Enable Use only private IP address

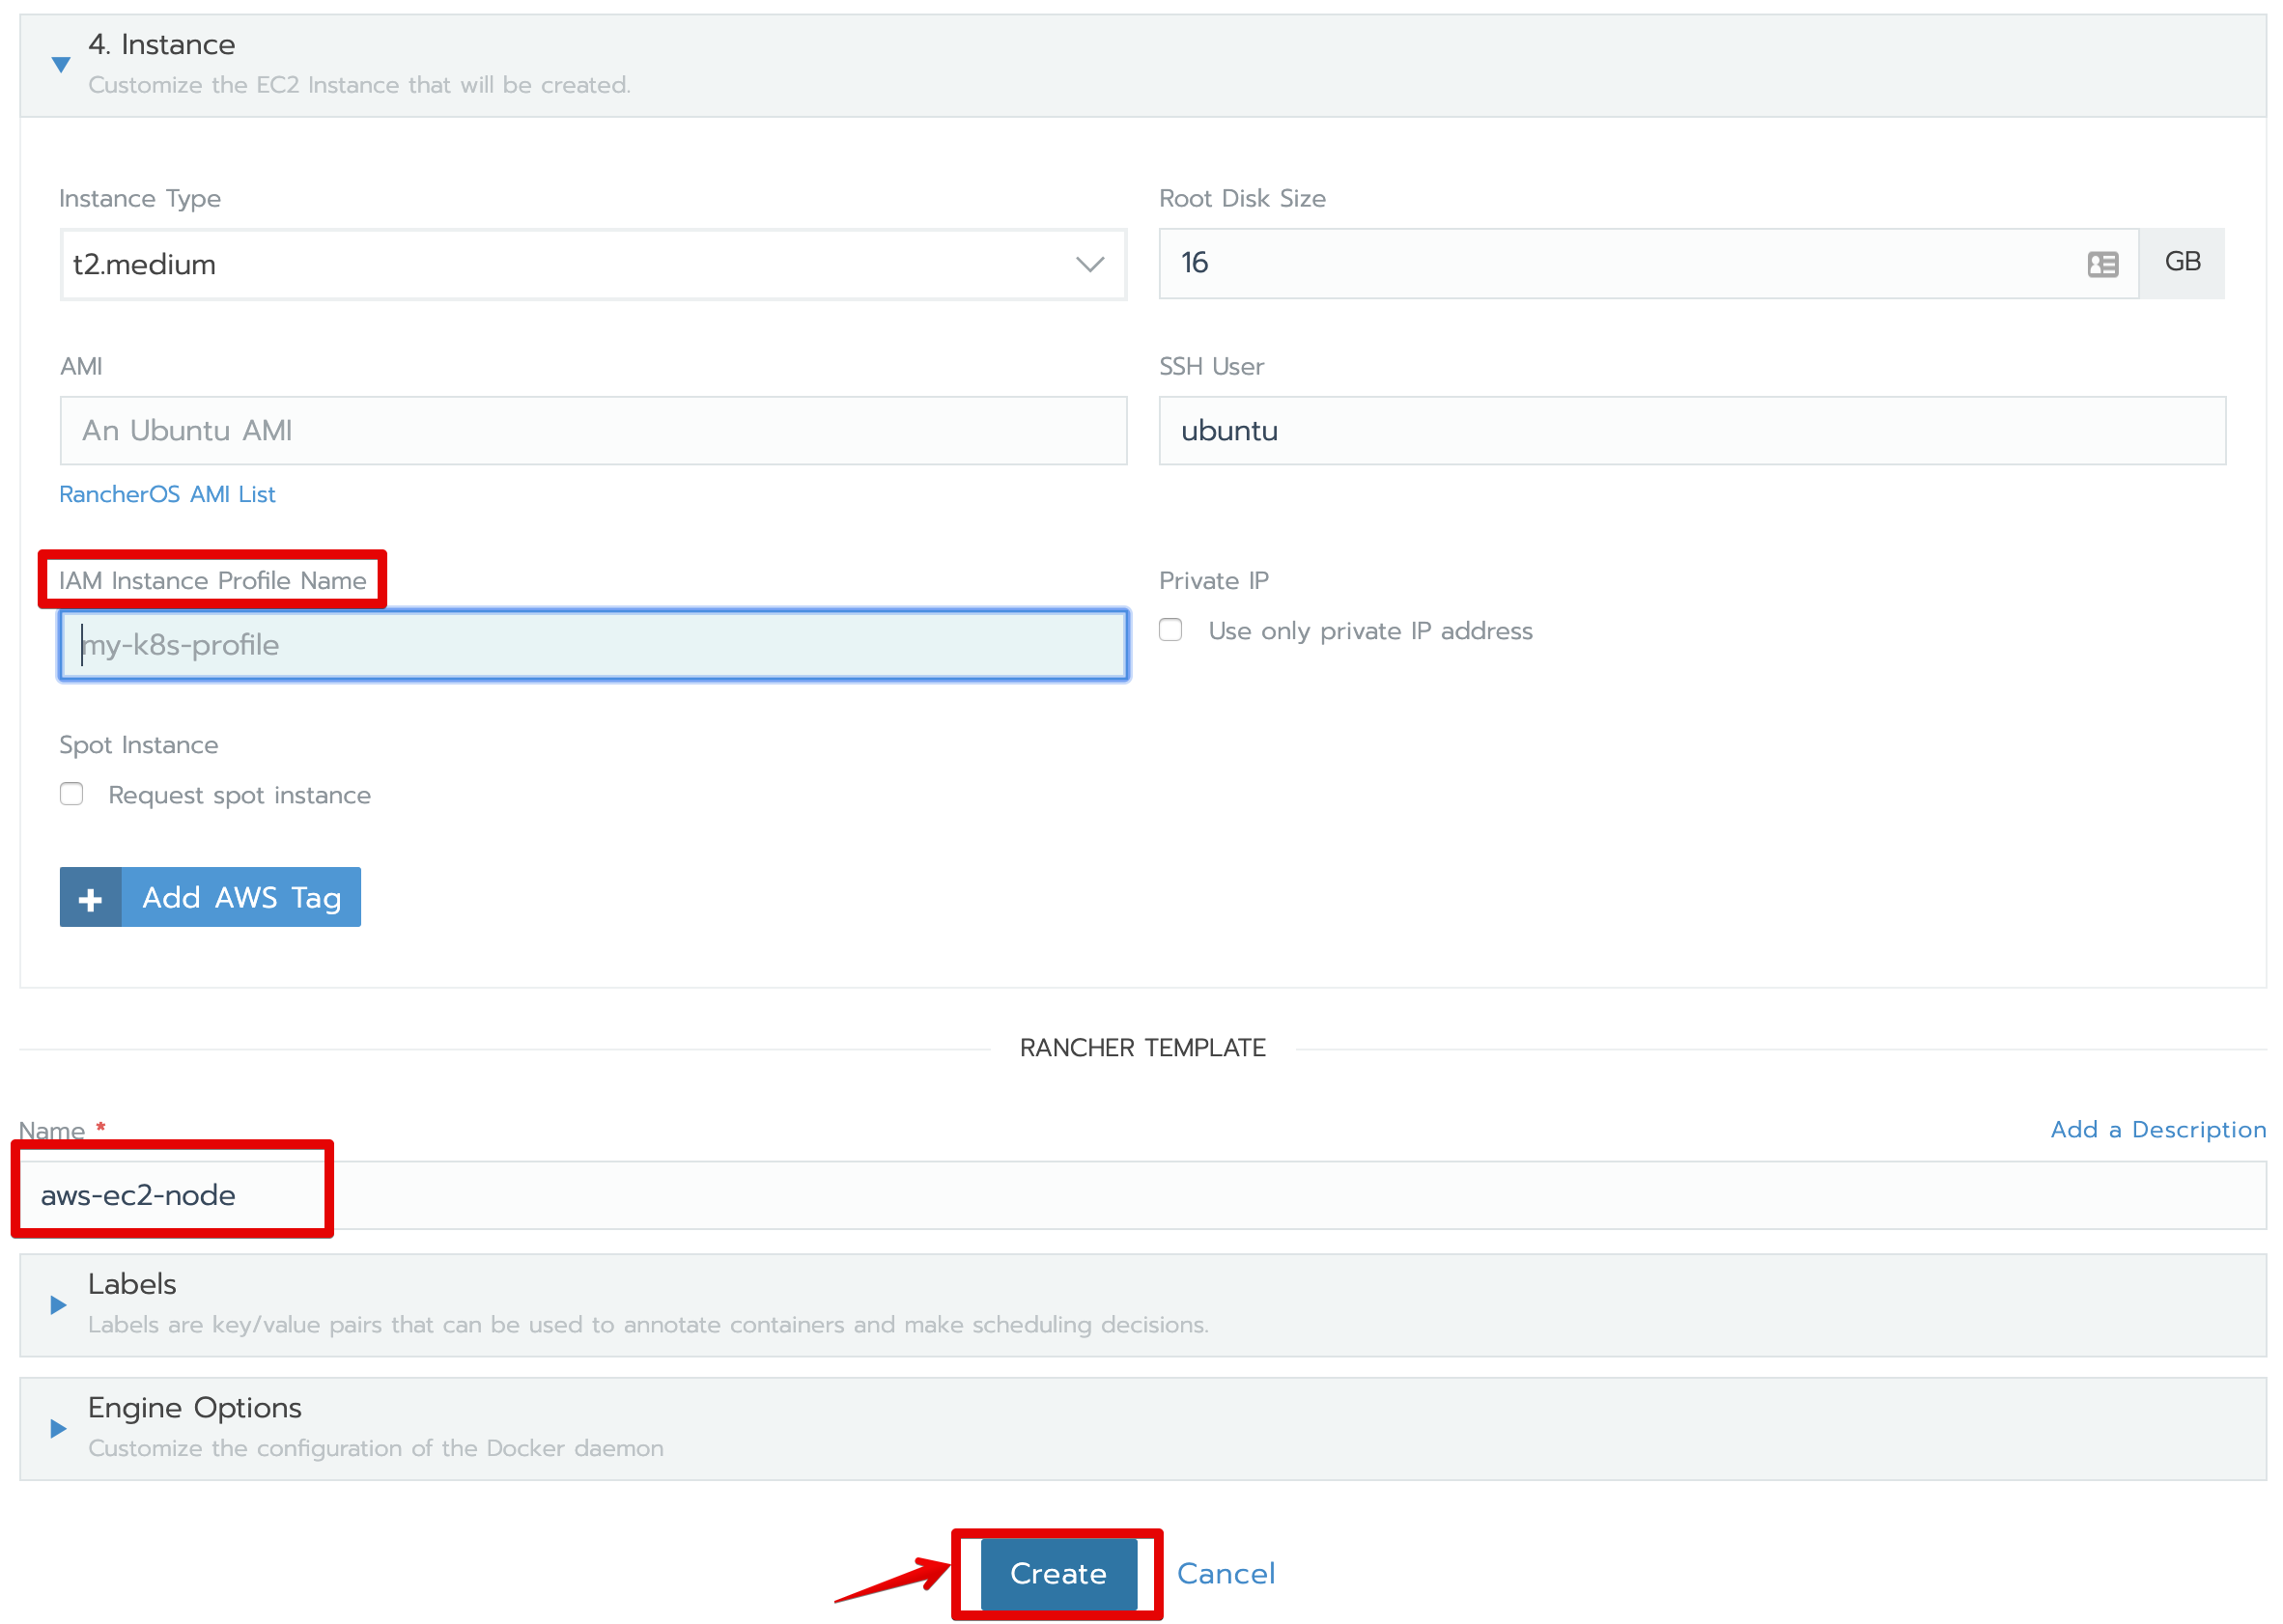pos(1170,630)
